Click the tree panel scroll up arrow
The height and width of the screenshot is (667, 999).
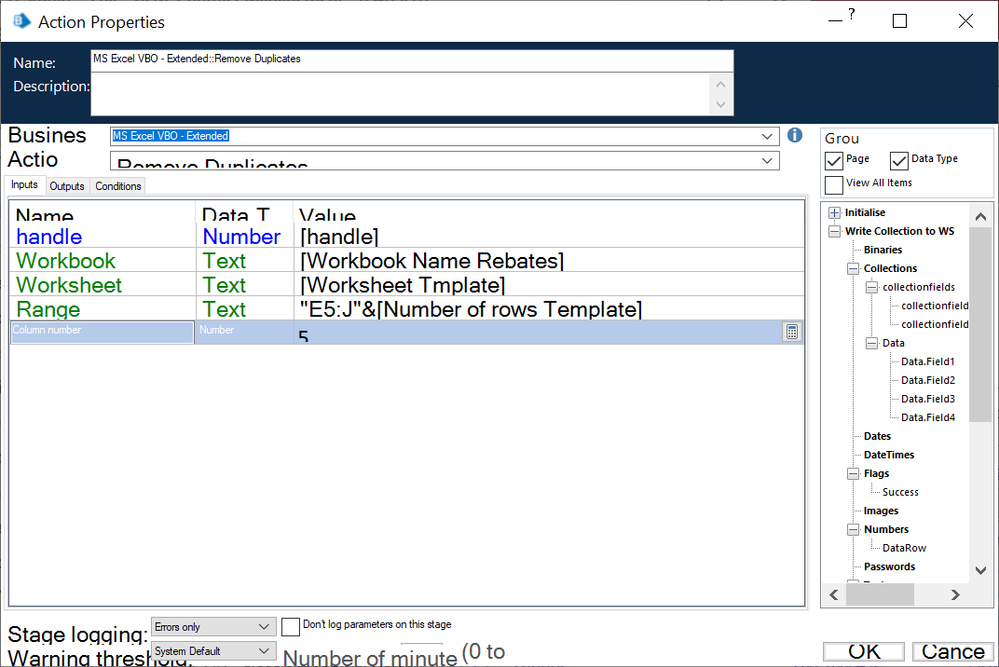(x=981, y=217)
